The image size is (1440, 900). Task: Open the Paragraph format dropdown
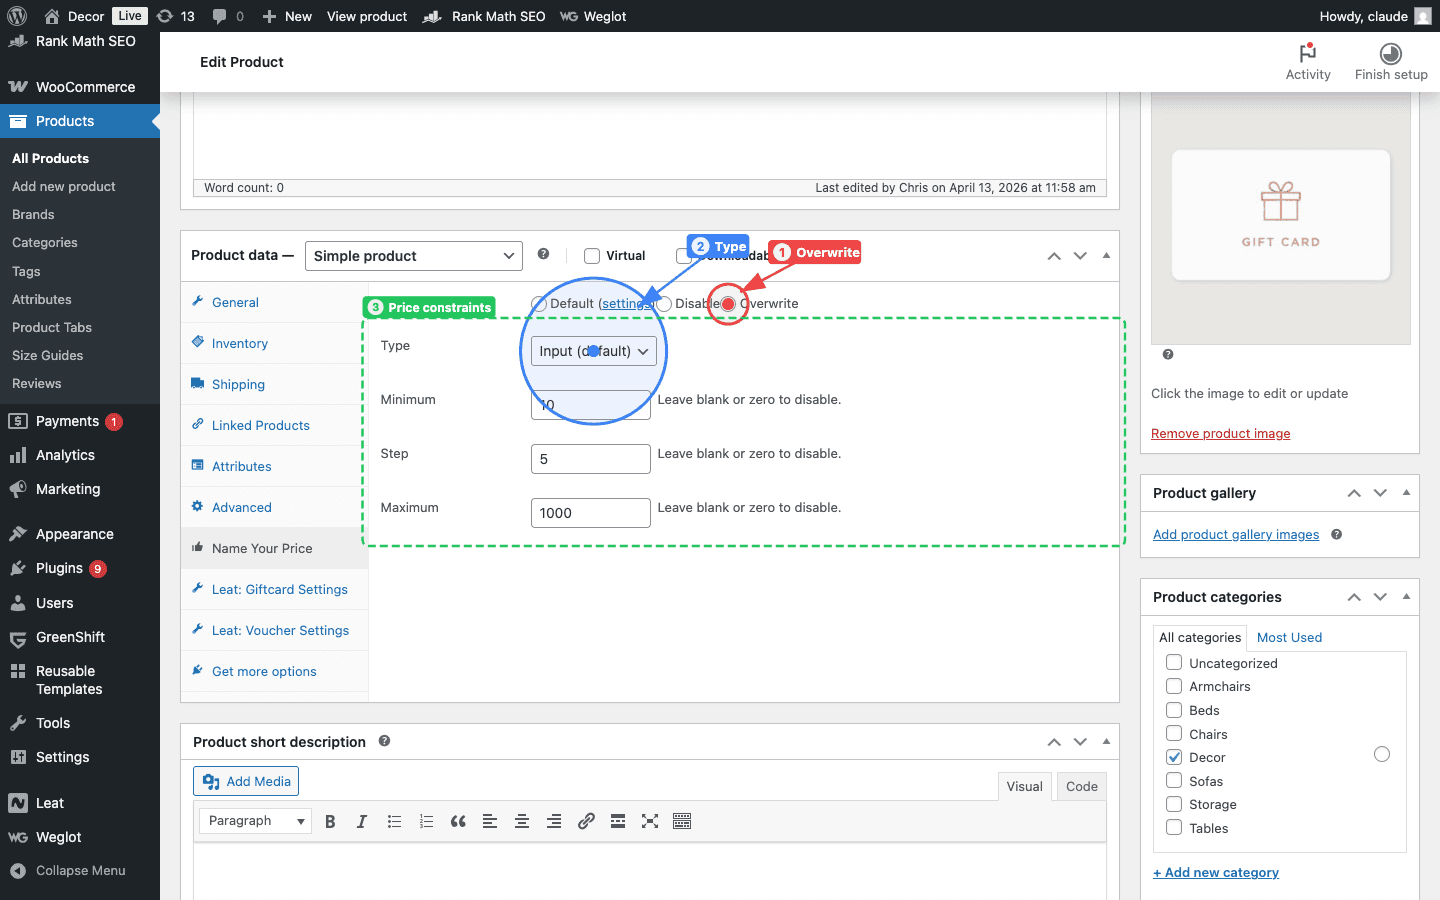coord(255,821)
